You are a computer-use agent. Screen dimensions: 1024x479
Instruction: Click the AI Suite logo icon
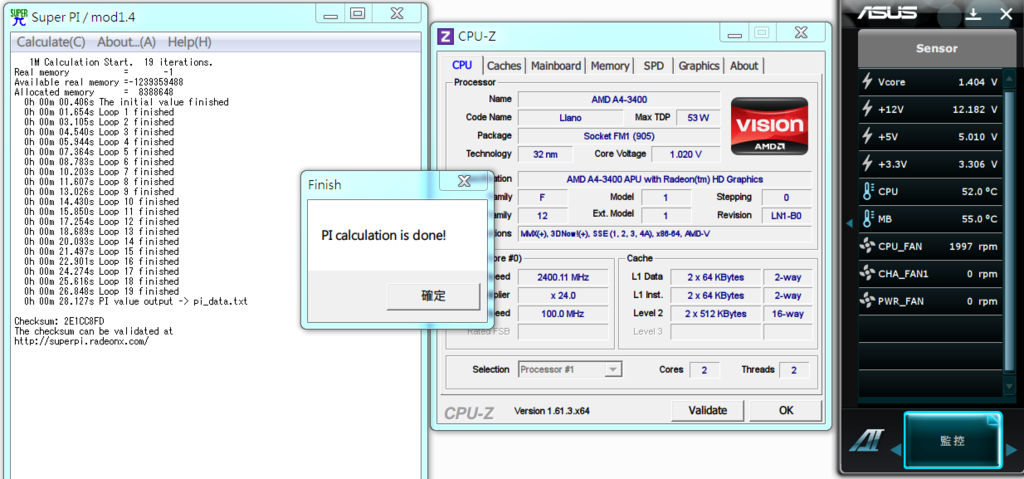[867, 440]
